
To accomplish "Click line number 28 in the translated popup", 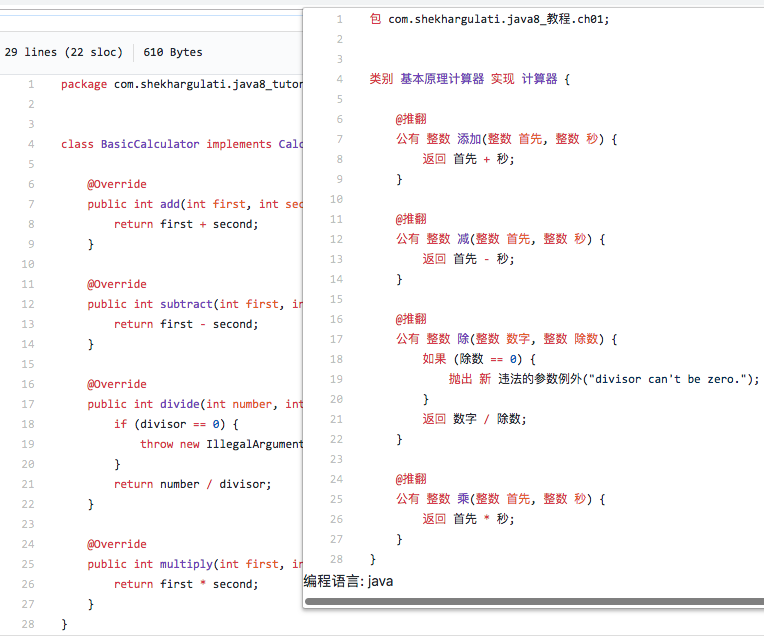I will coord(336,559).
